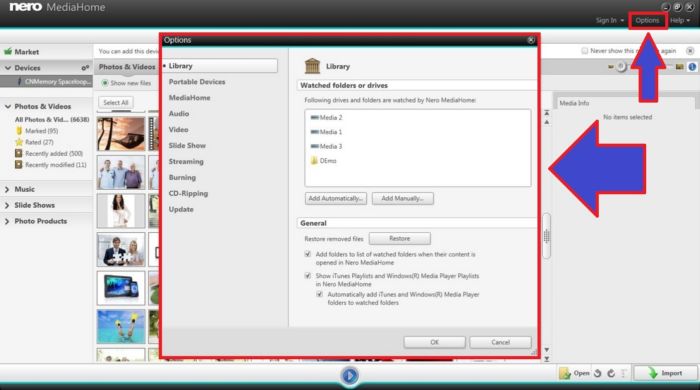Click the Open folder icon
The height and width of the screenshot is (390, 700).
click(565, 373)
